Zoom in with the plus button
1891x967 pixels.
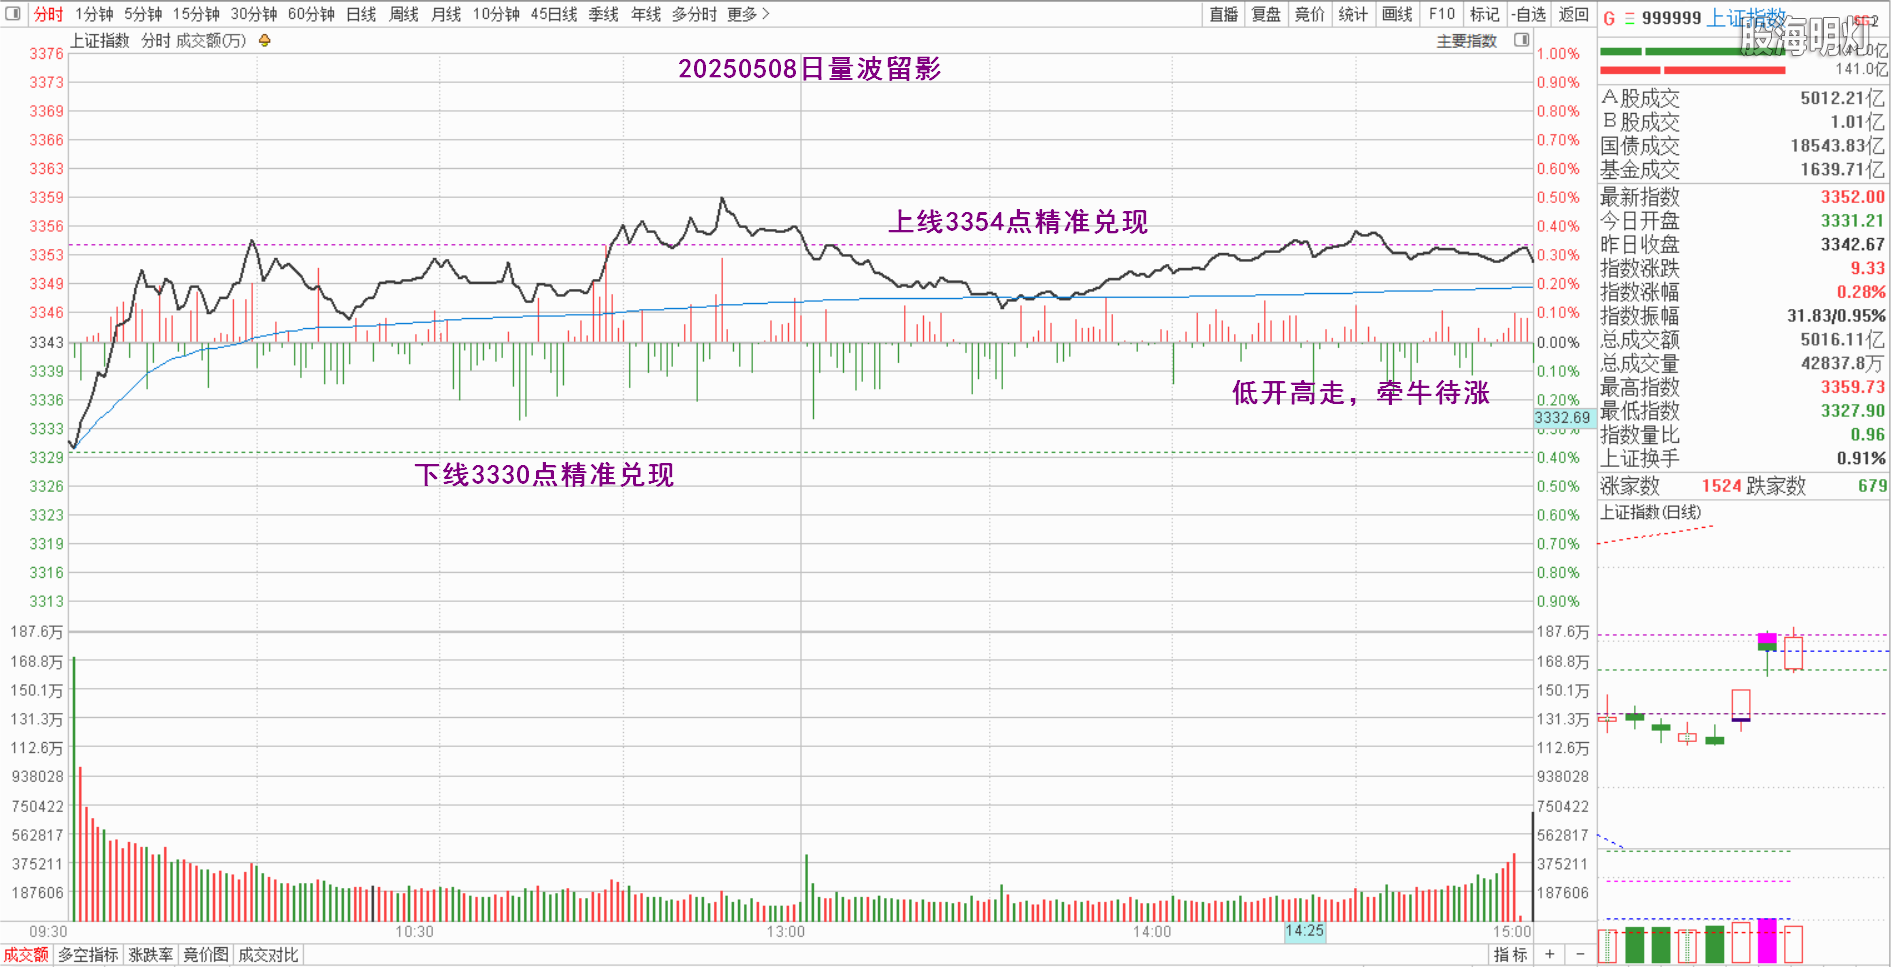[1550, 955]
